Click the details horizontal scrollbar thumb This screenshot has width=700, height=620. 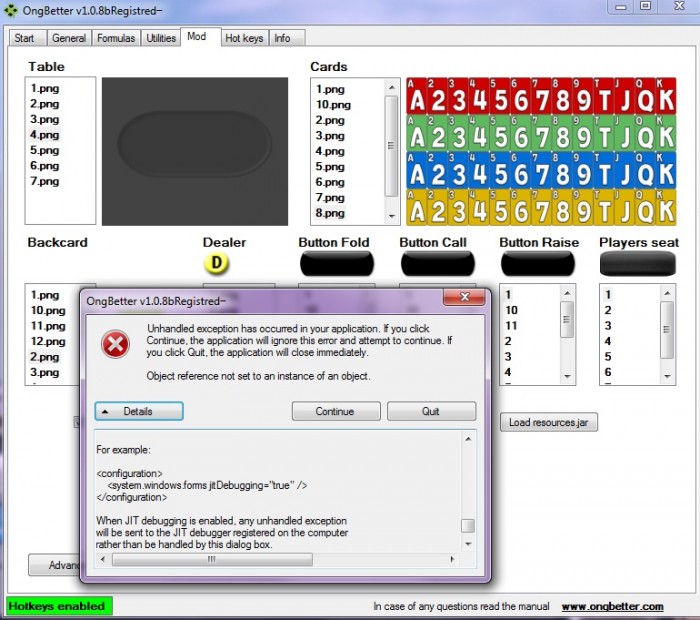tap(212, 559)
